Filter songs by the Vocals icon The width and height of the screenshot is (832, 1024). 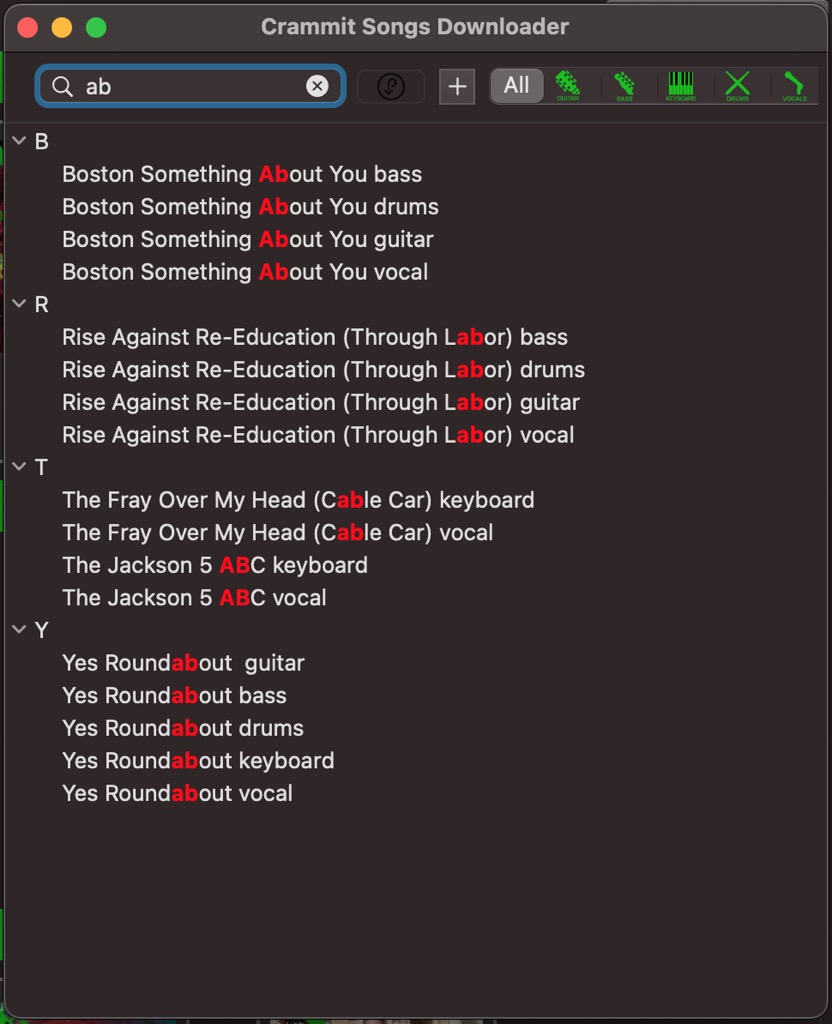pyautogui.click(x=794, y=85)
